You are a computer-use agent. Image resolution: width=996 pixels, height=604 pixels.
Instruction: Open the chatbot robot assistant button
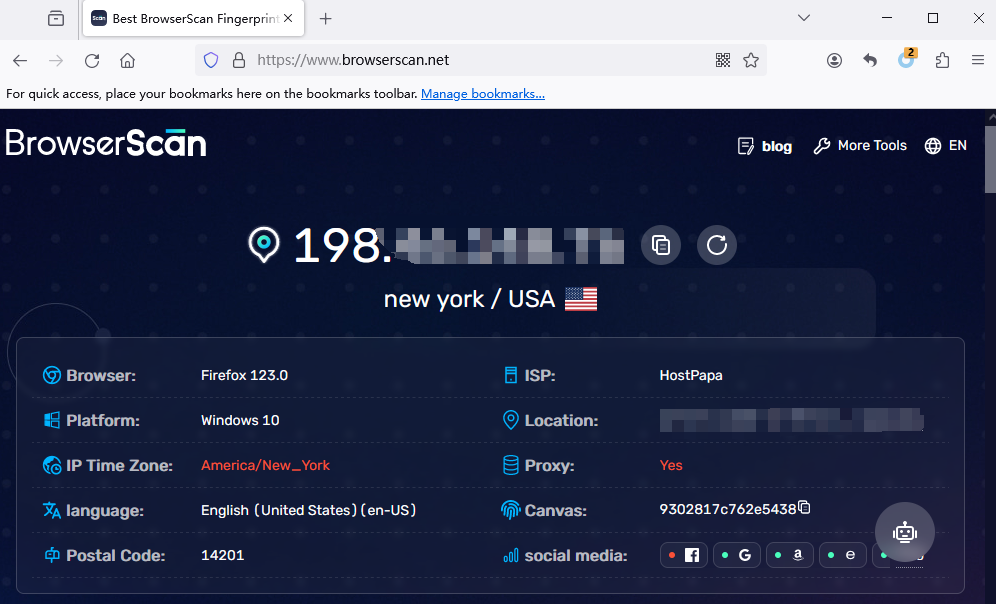tap(905, 532)
